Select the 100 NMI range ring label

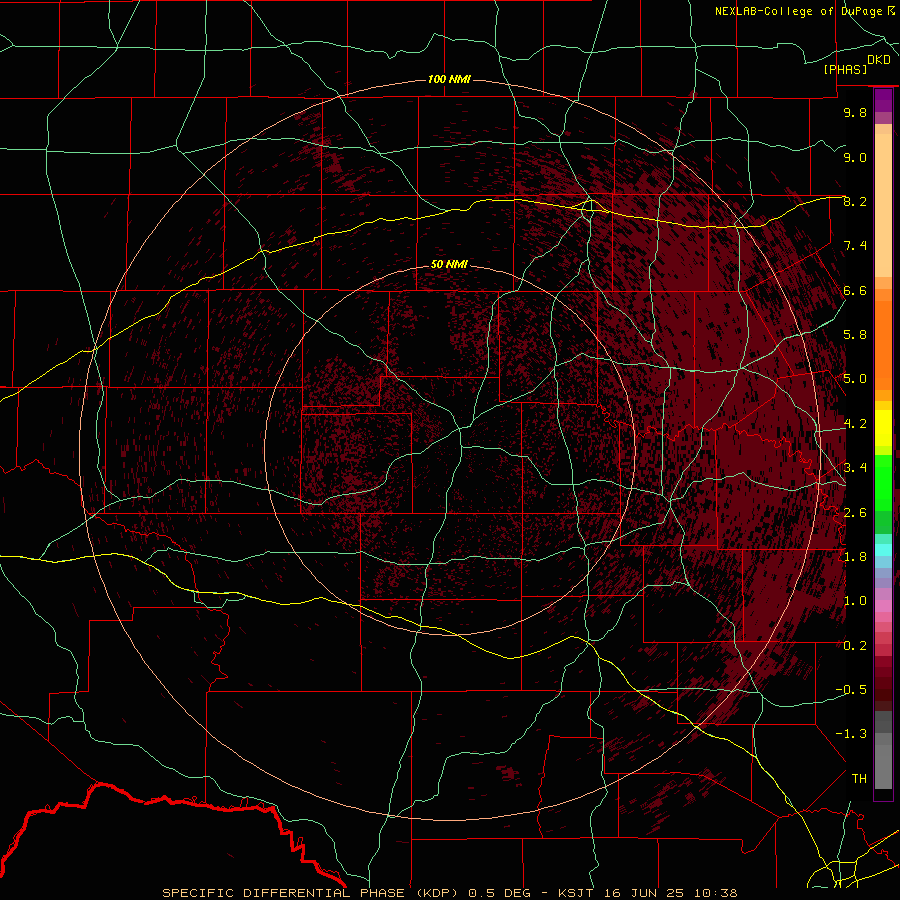tap(449, 79)
